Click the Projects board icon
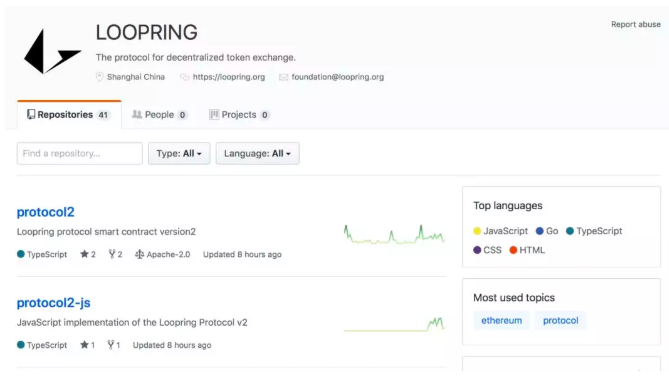Image resolution: width=669 pixels, height=380 pixels. pyautogui.click(x=214, y=114)
